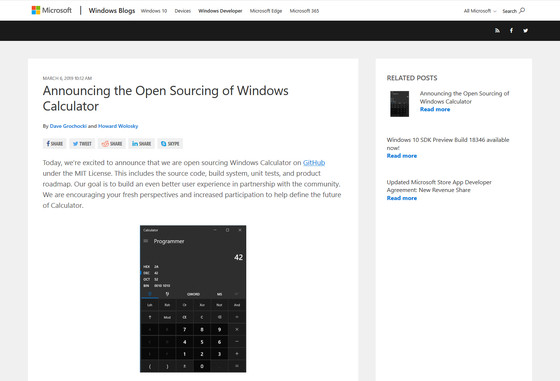The width and height of the screenshot is (560, 381).
Task: Open the Microsoft Store App Developer Agreement post
Action: click(x=439, y=186)
